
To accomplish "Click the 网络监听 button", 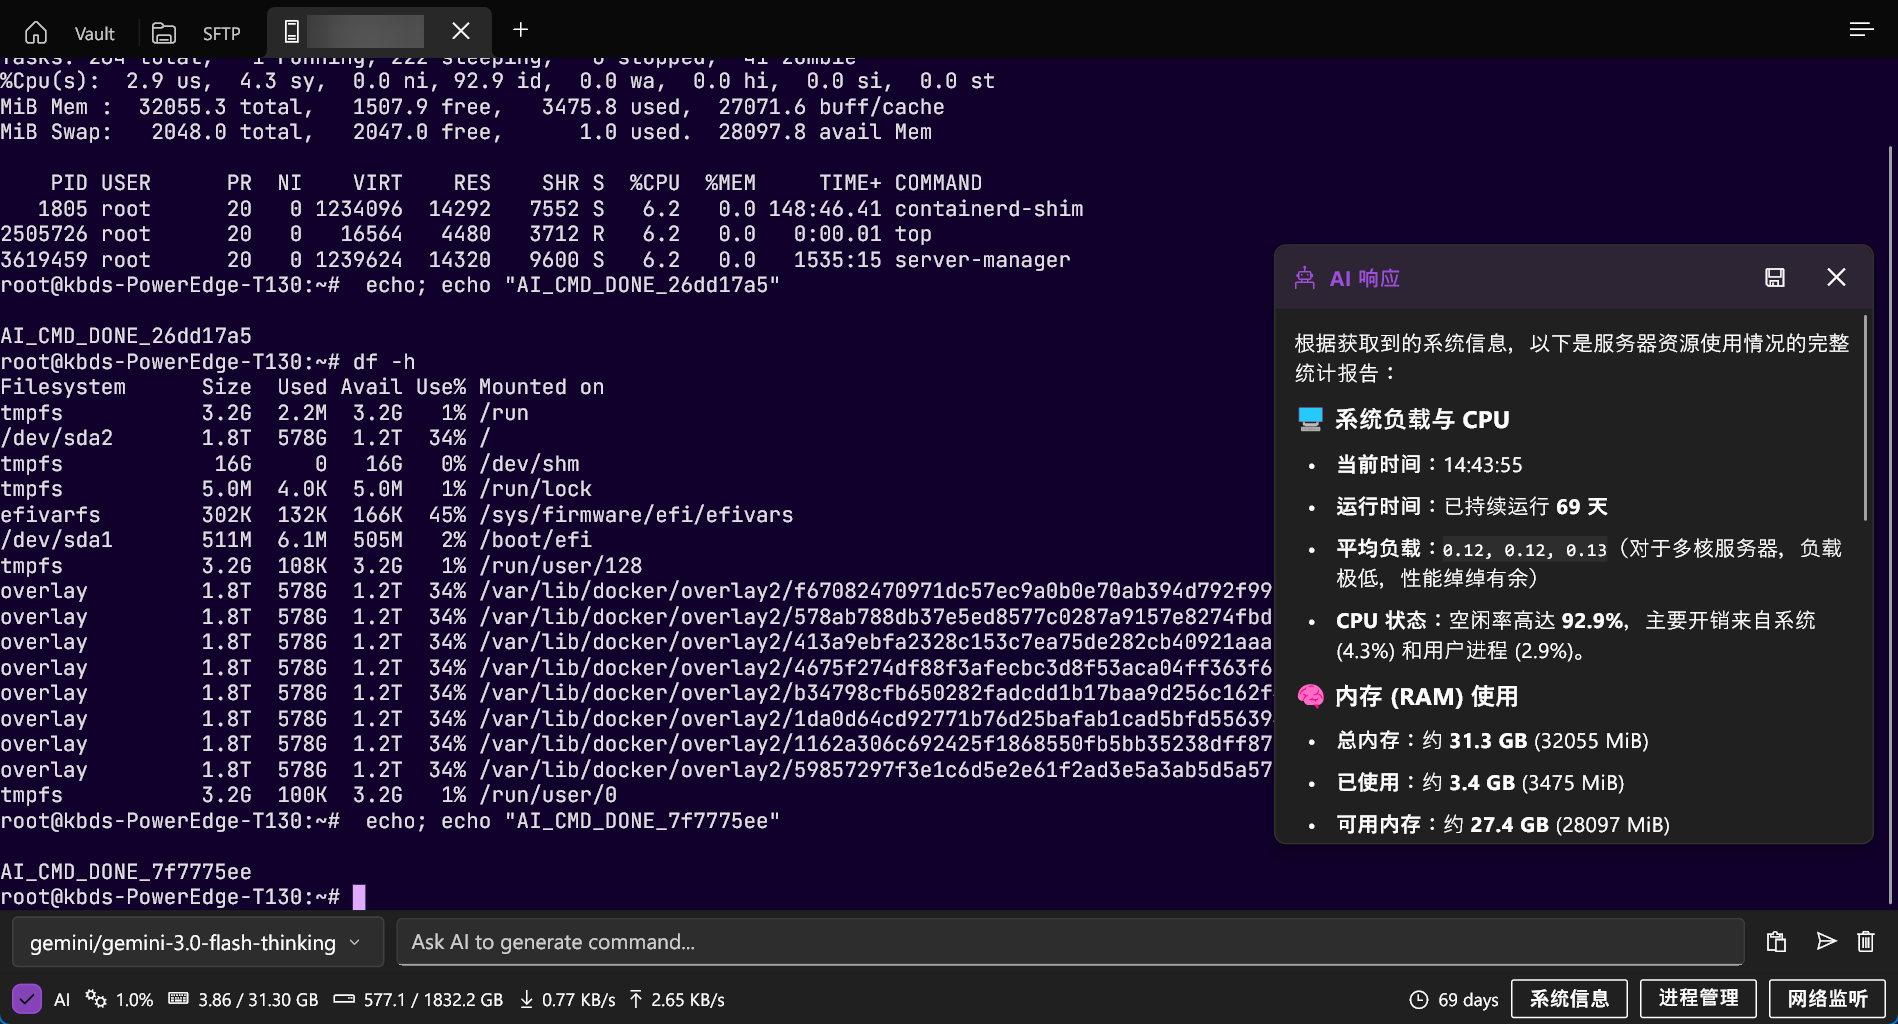I will pos(1827,999).
